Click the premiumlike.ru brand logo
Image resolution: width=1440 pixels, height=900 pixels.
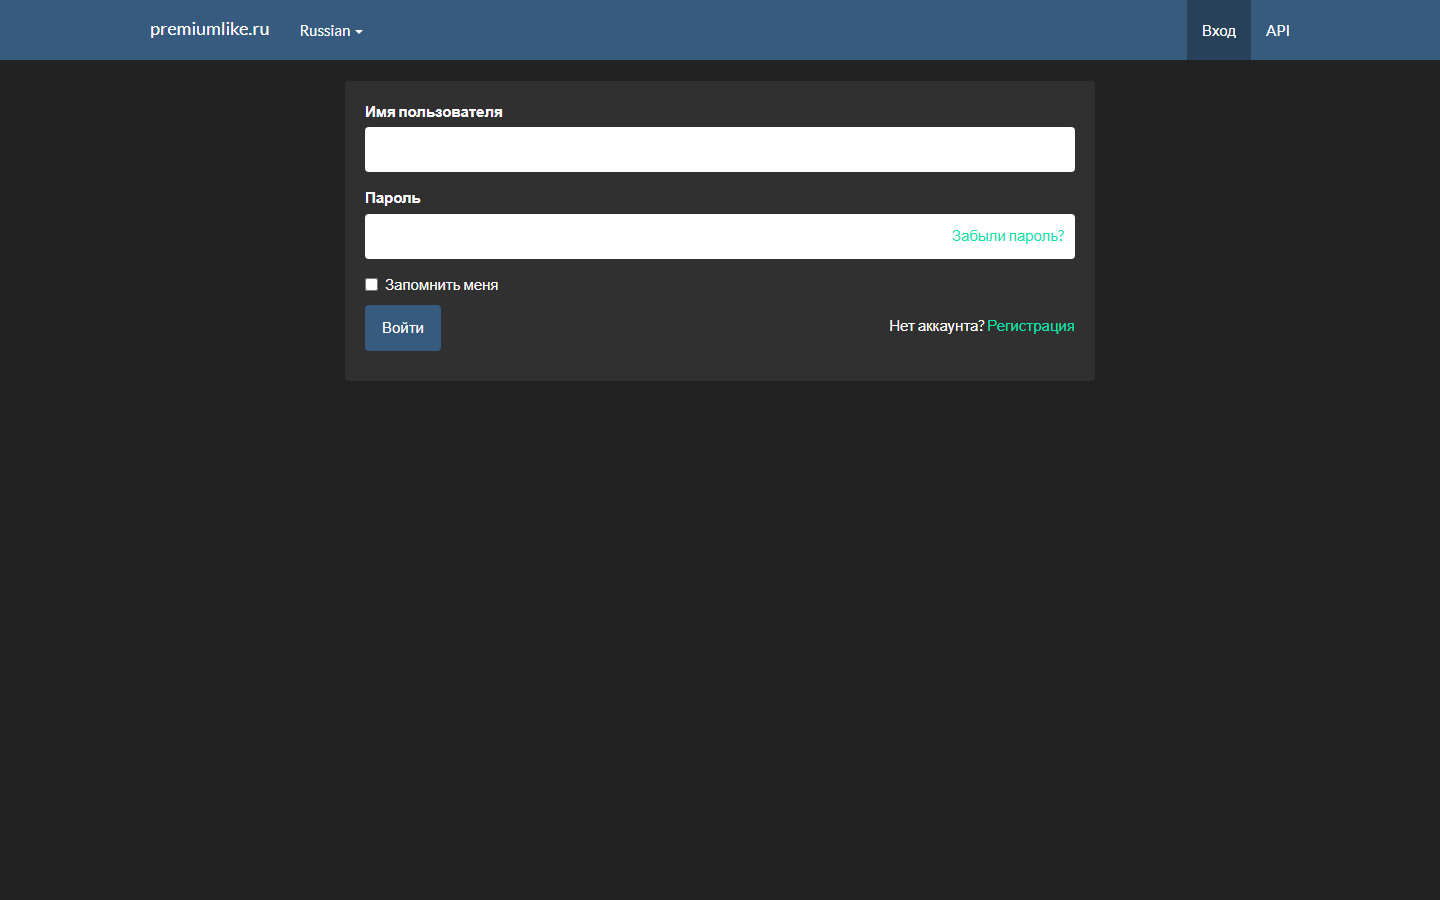pyautogui.click(x=209, y=29)
